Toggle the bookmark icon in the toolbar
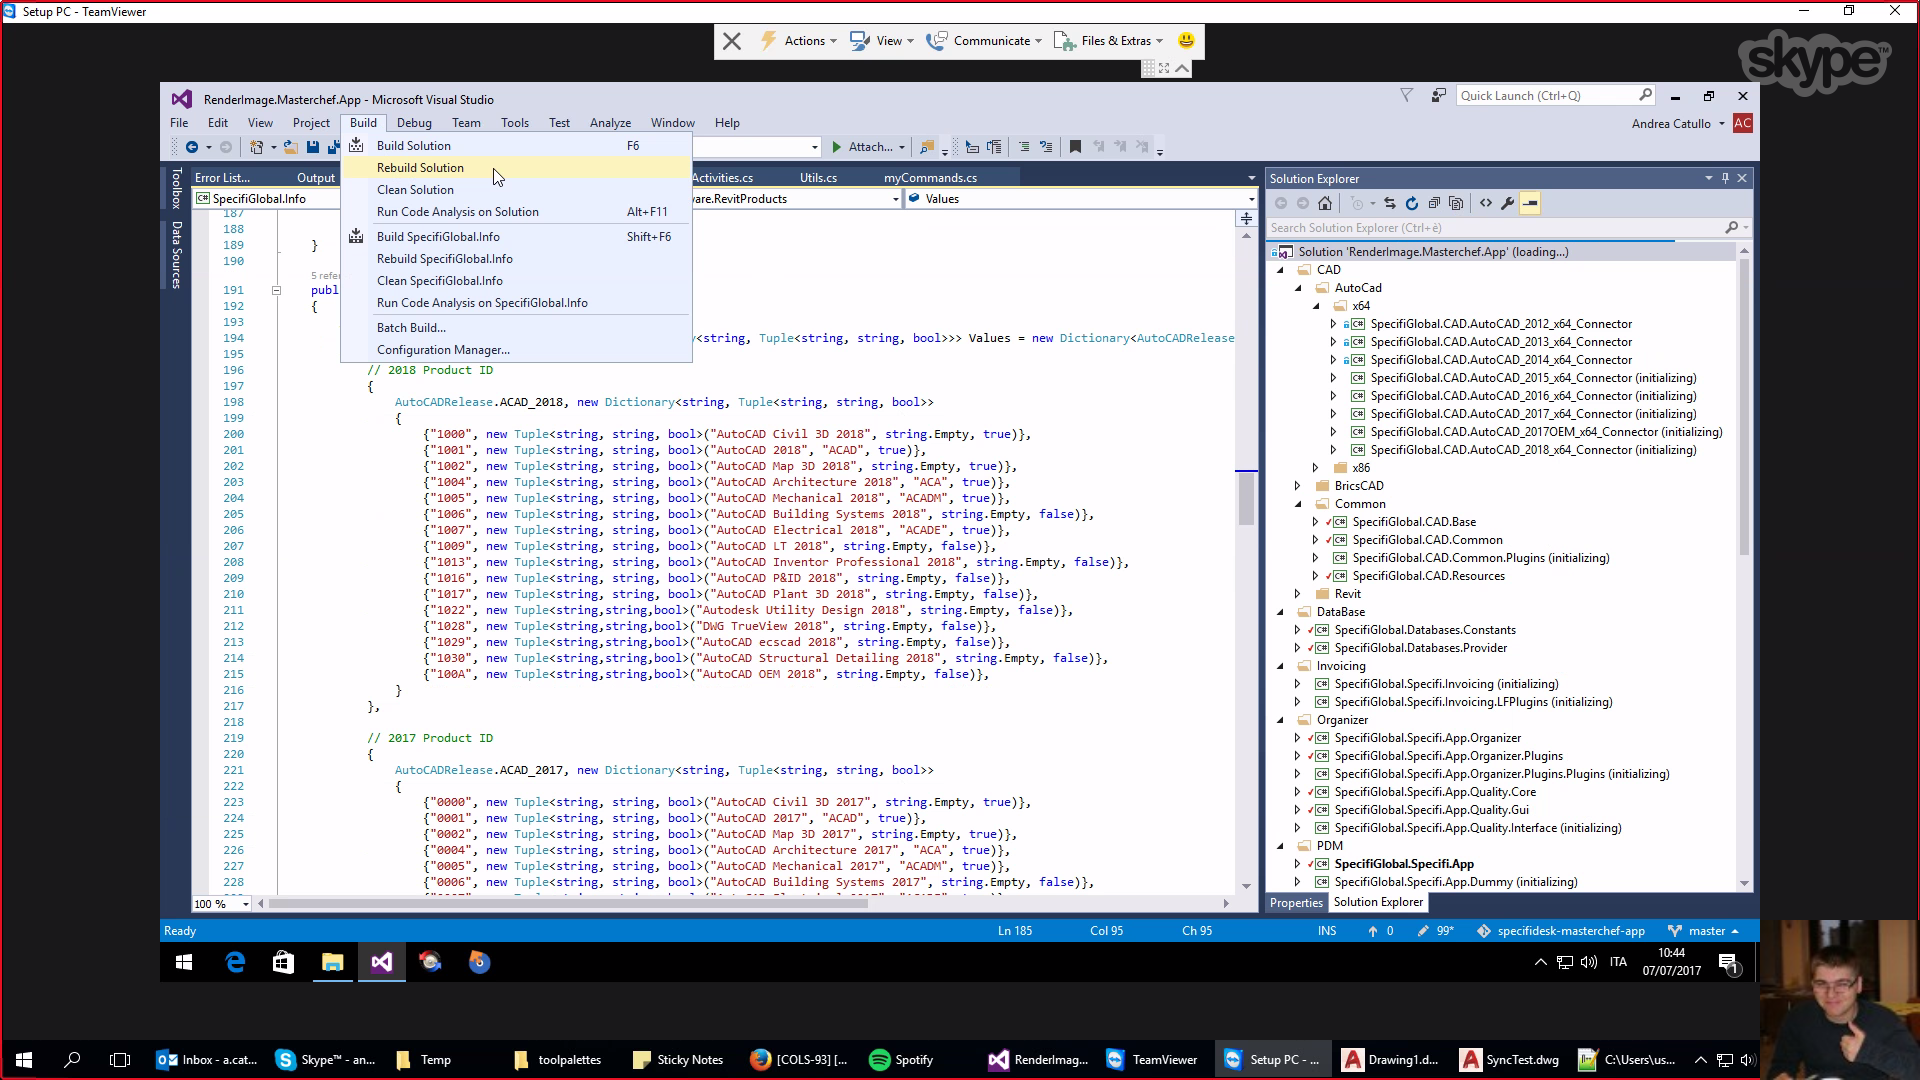The image size is (1920, 1080). [x=1075, y=147]
